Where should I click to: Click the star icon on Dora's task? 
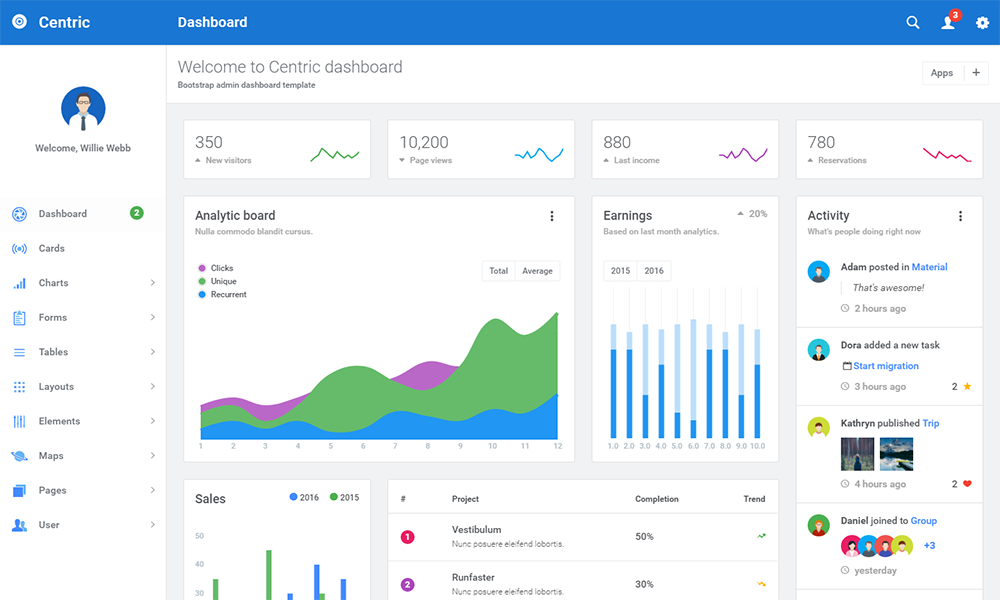coord(967,387)
